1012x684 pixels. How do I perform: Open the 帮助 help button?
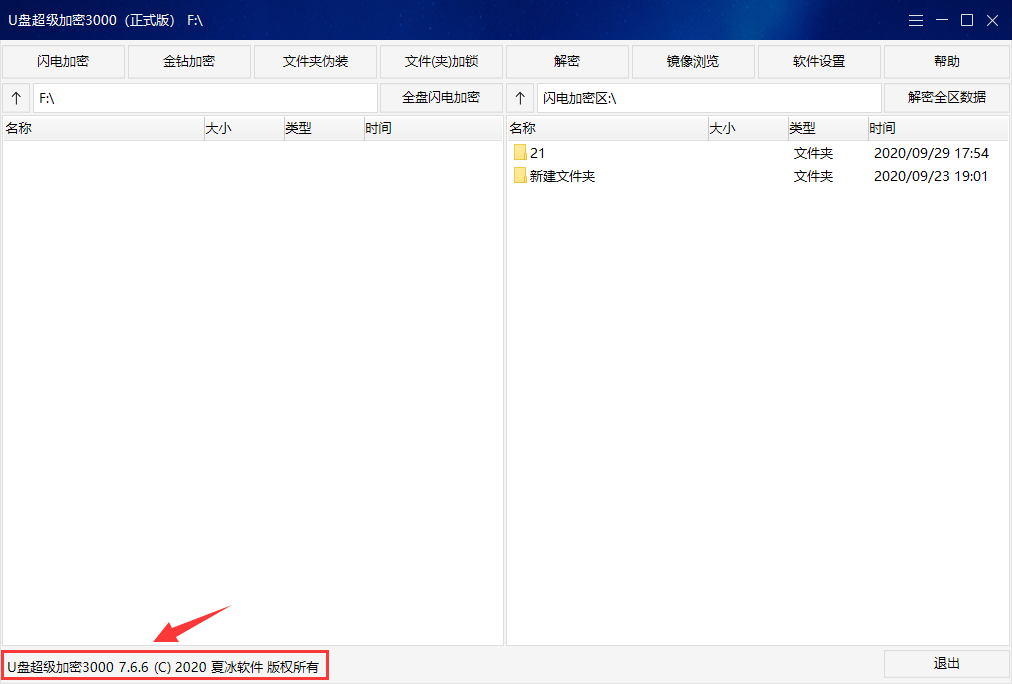tap(946, 61)
